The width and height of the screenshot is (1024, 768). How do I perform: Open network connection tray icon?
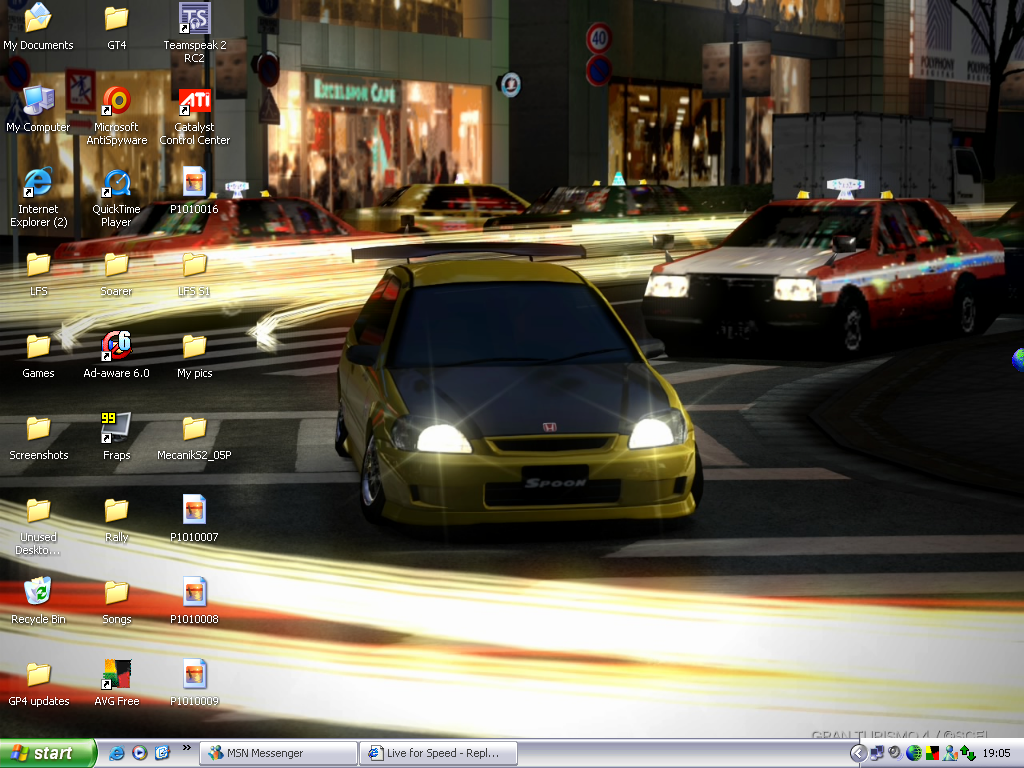pyautogui.click(x=876, y=754)
